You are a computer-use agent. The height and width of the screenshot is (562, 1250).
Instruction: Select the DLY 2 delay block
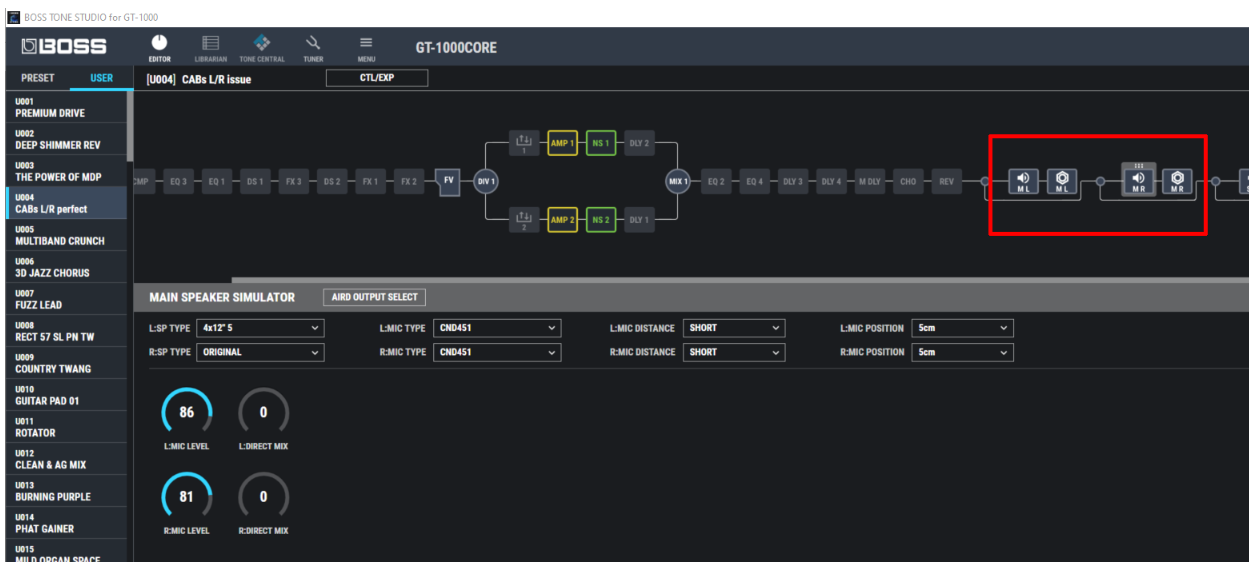(639, 143)
